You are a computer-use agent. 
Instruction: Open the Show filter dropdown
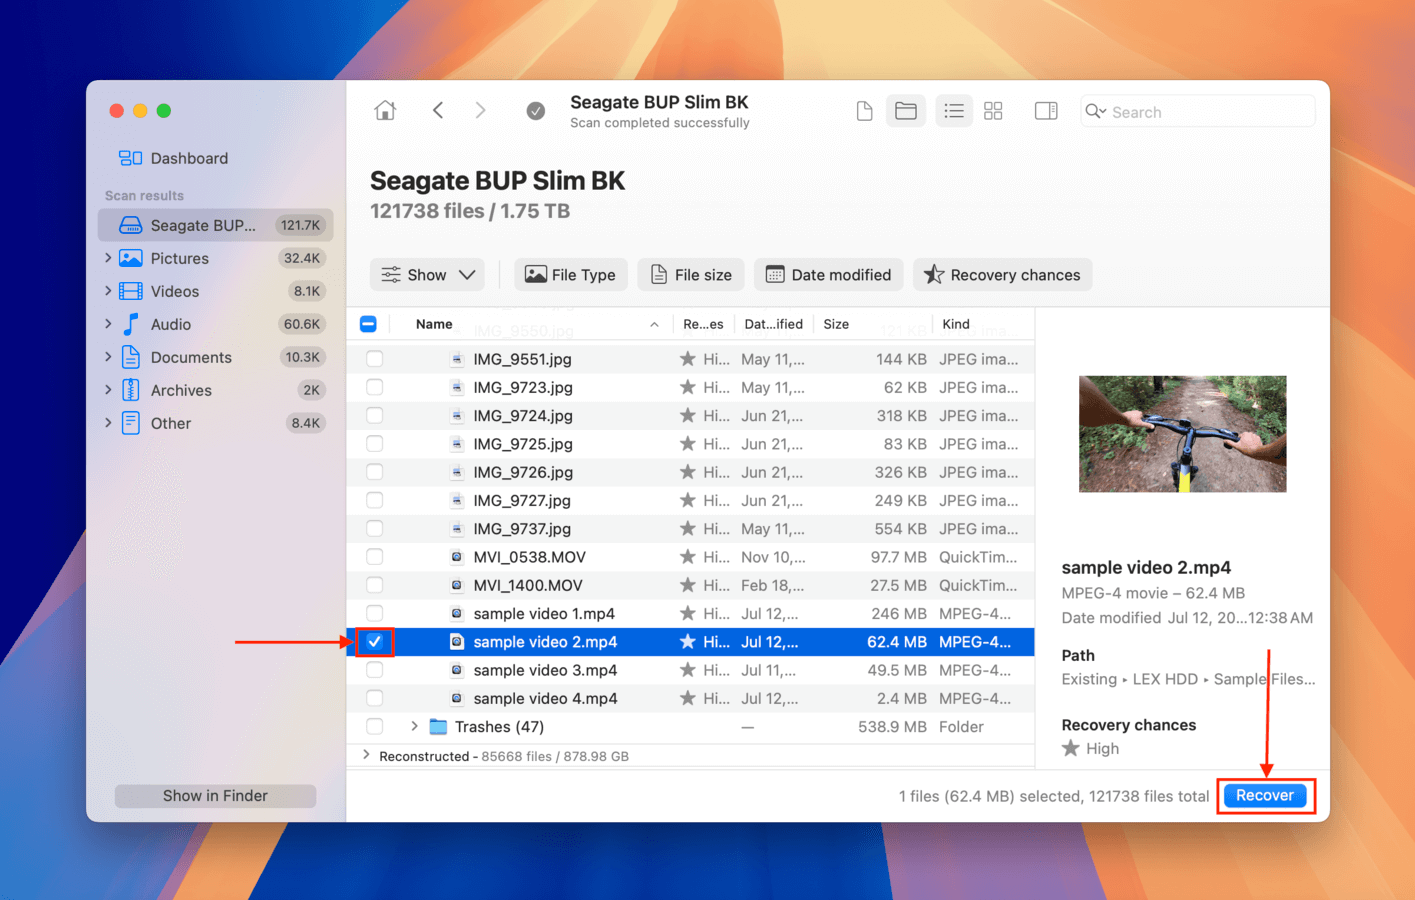(427, 275)
